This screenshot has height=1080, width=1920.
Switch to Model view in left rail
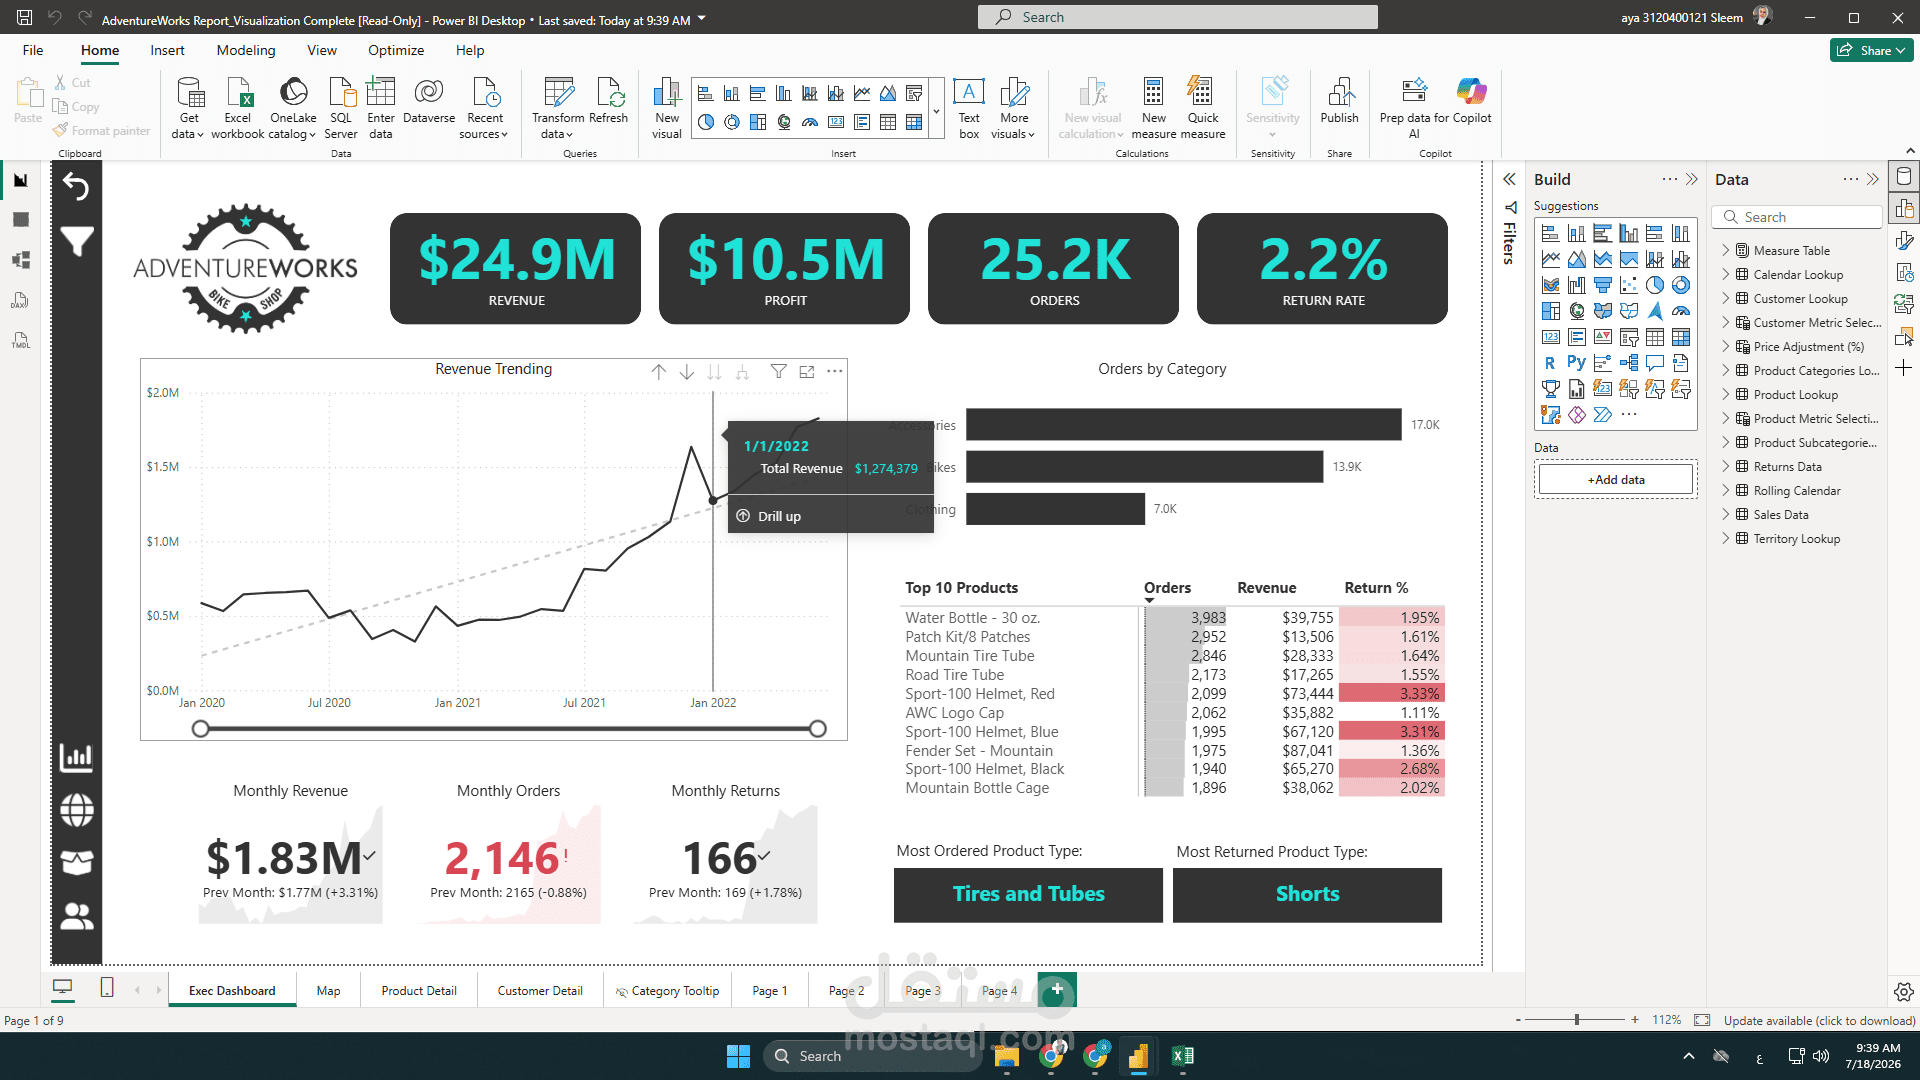coord(21,260)
